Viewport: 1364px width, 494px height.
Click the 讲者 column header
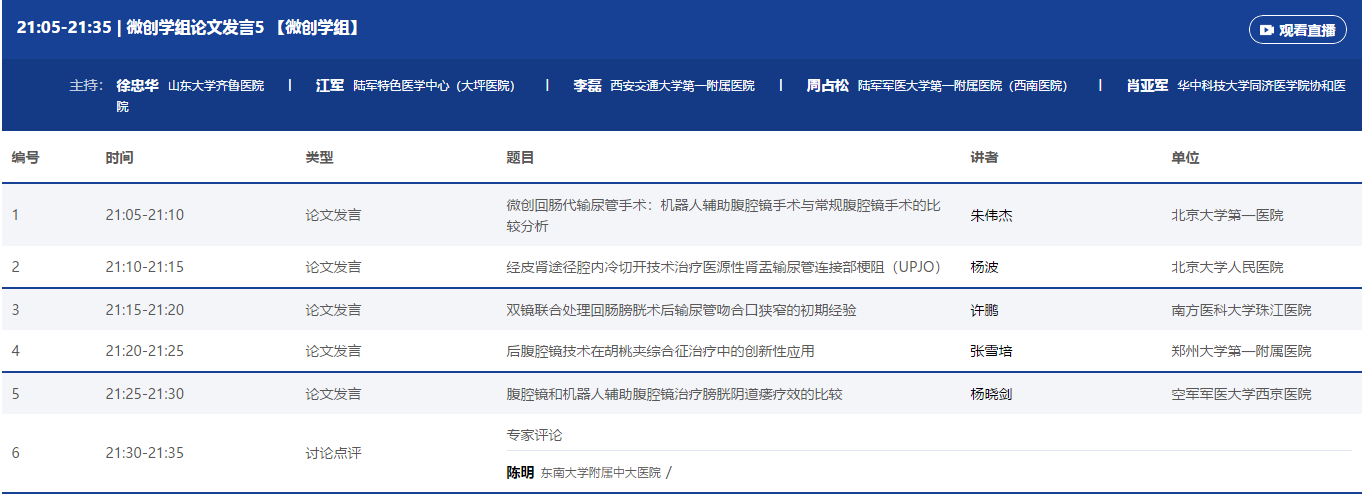pos(984,158)
